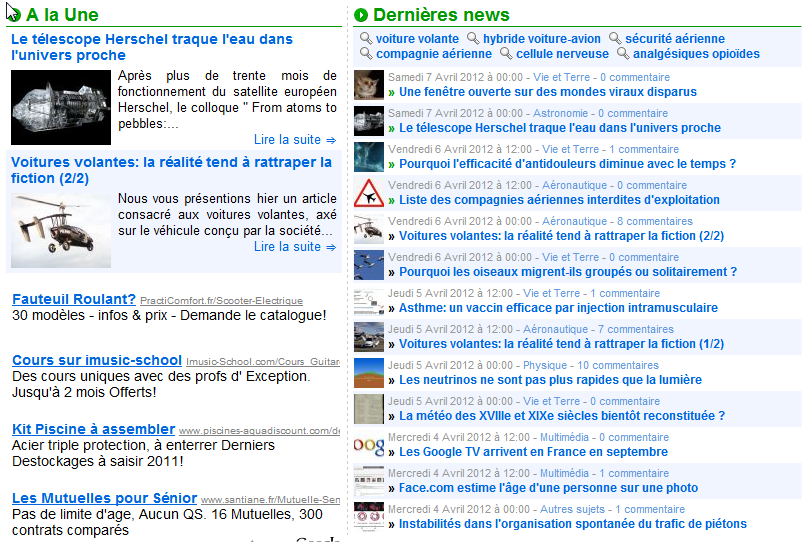Open 'Une fenêtre ouverte sur des mondes viraux disparus'

[548, 92]
